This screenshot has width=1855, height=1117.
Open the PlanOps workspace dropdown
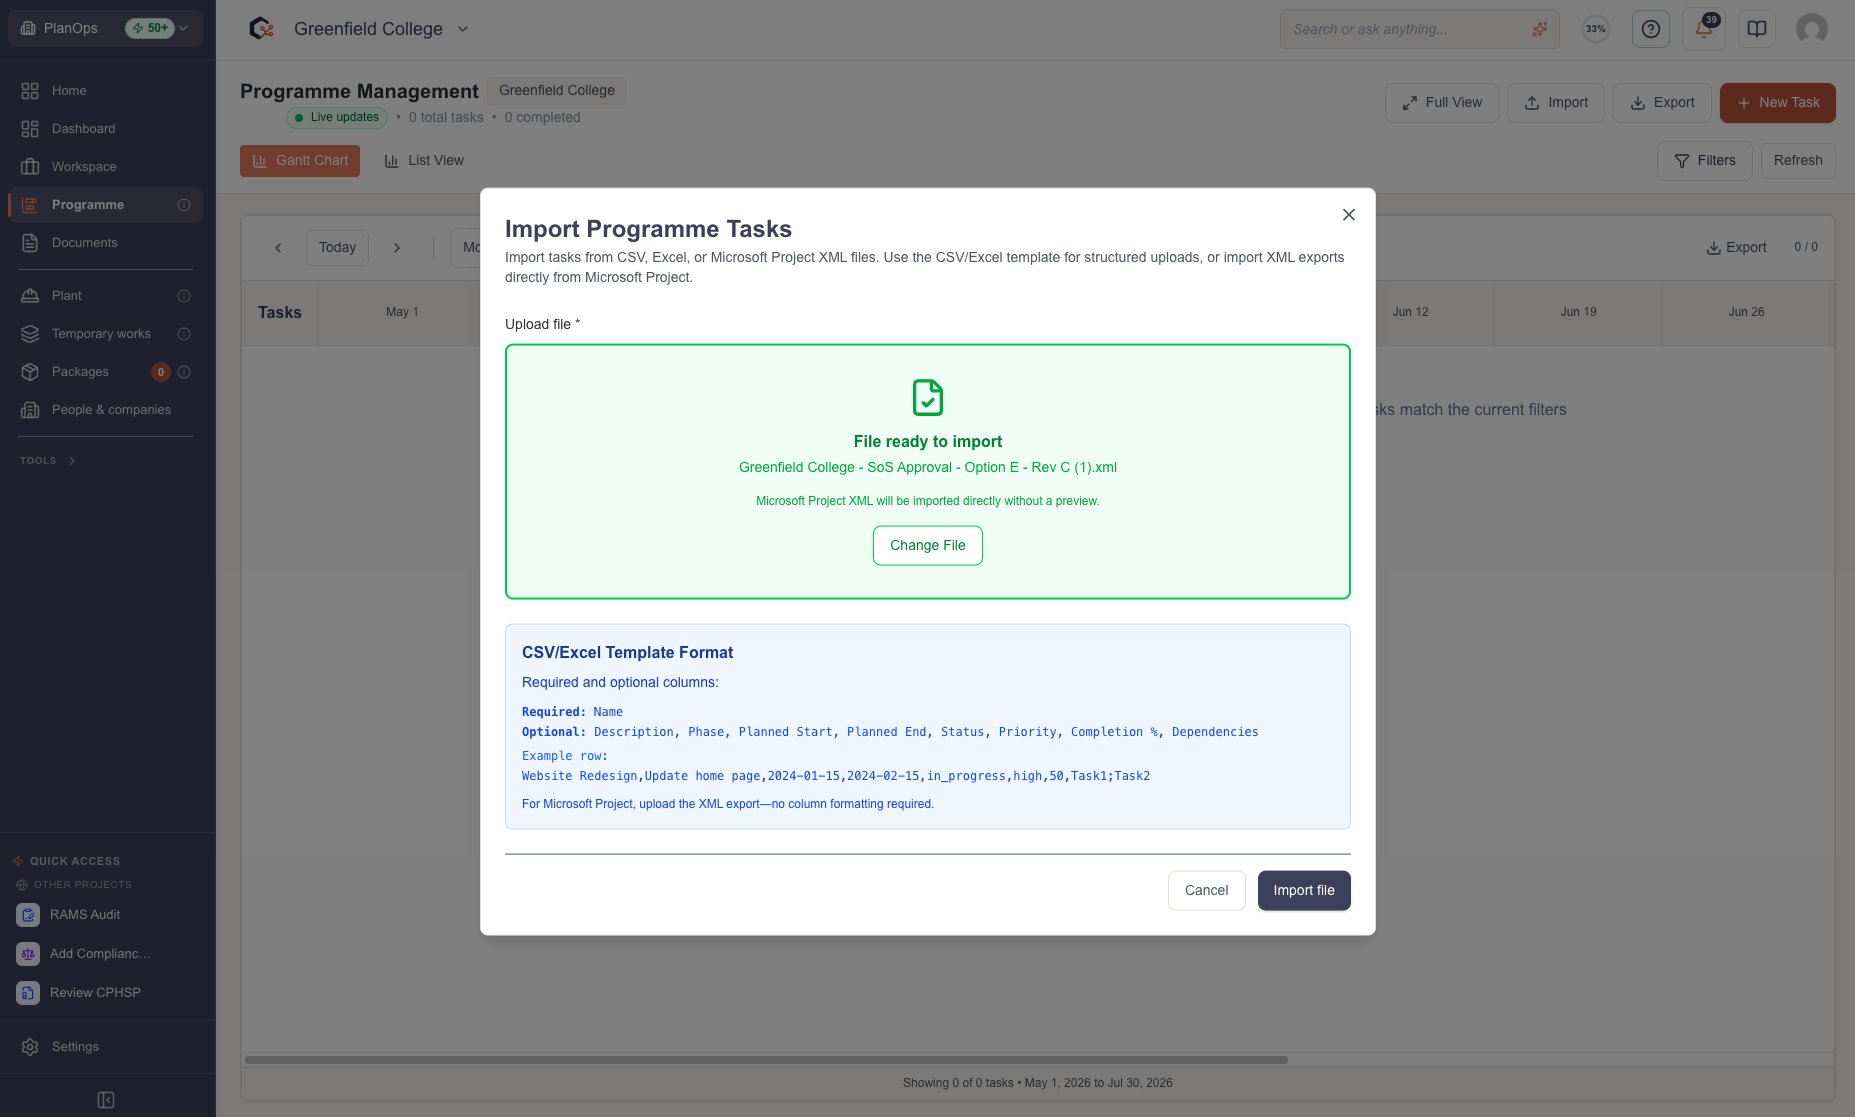click(105, 28)
